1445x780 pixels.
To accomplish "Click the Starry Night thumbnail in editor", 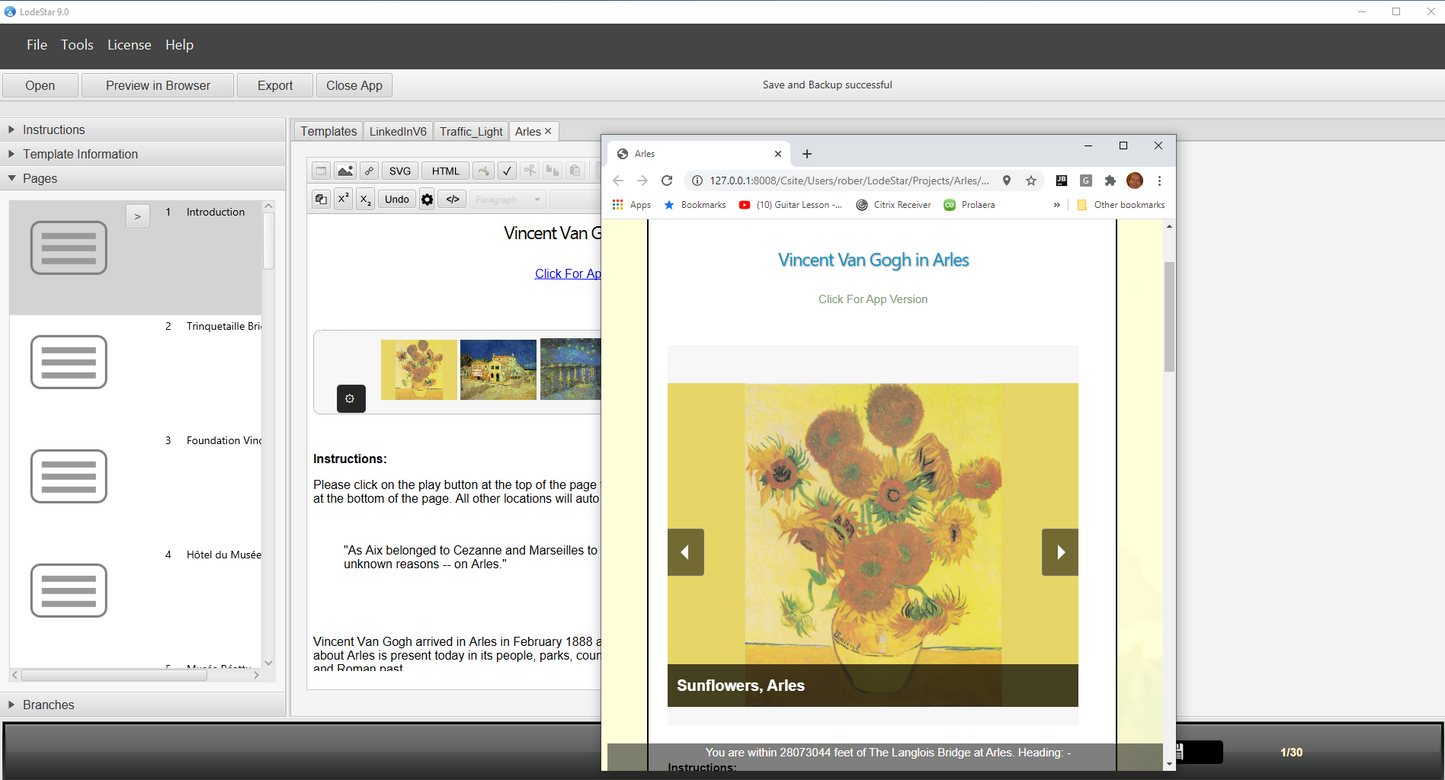I will (571, 370).
